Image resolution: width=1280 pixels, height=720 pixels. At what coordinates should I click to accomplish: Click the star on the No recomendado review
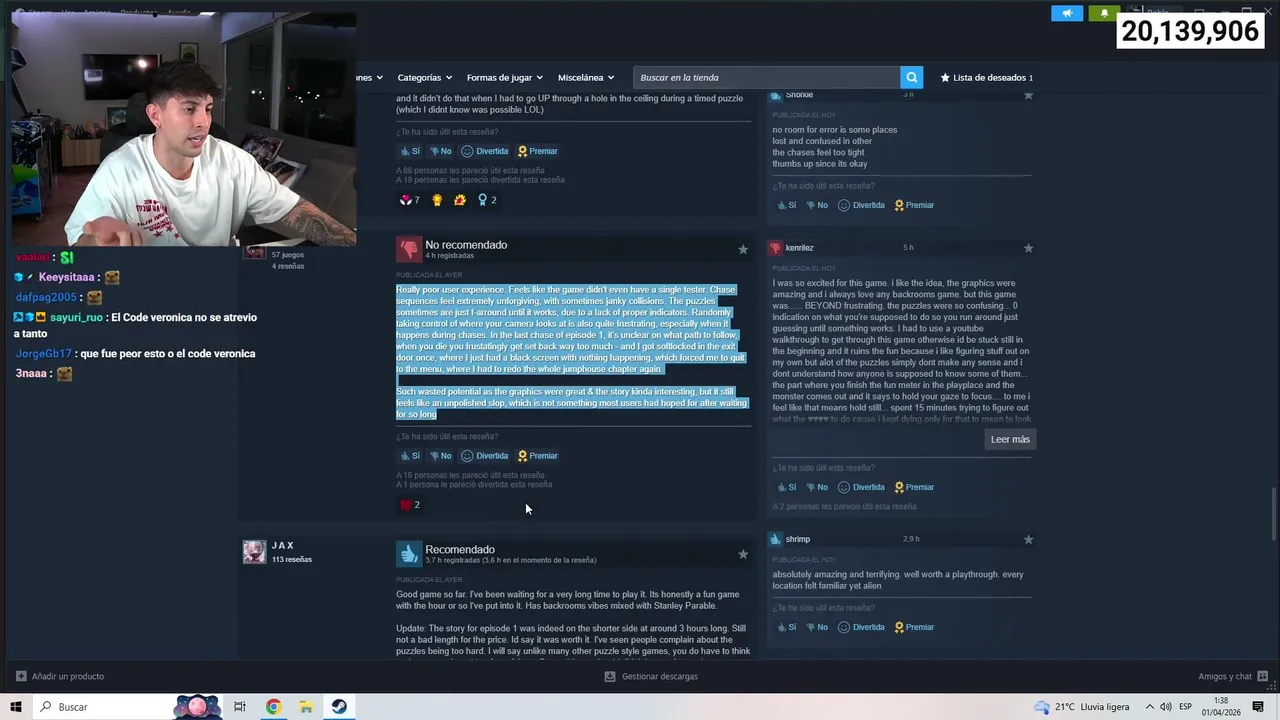click(743, 249)
